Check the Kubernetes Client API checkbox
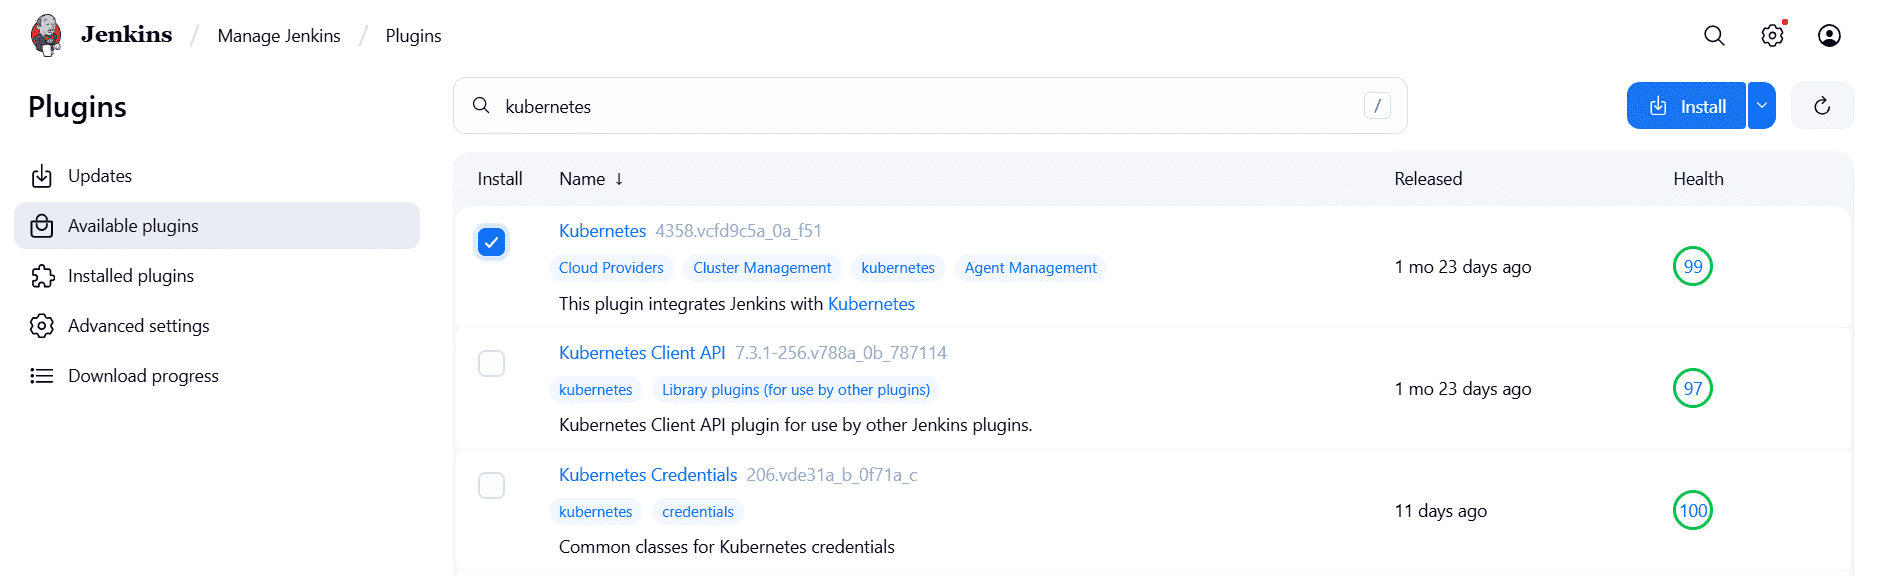Viewport: 1877px width, 576px height. click(x=491, y=364)
